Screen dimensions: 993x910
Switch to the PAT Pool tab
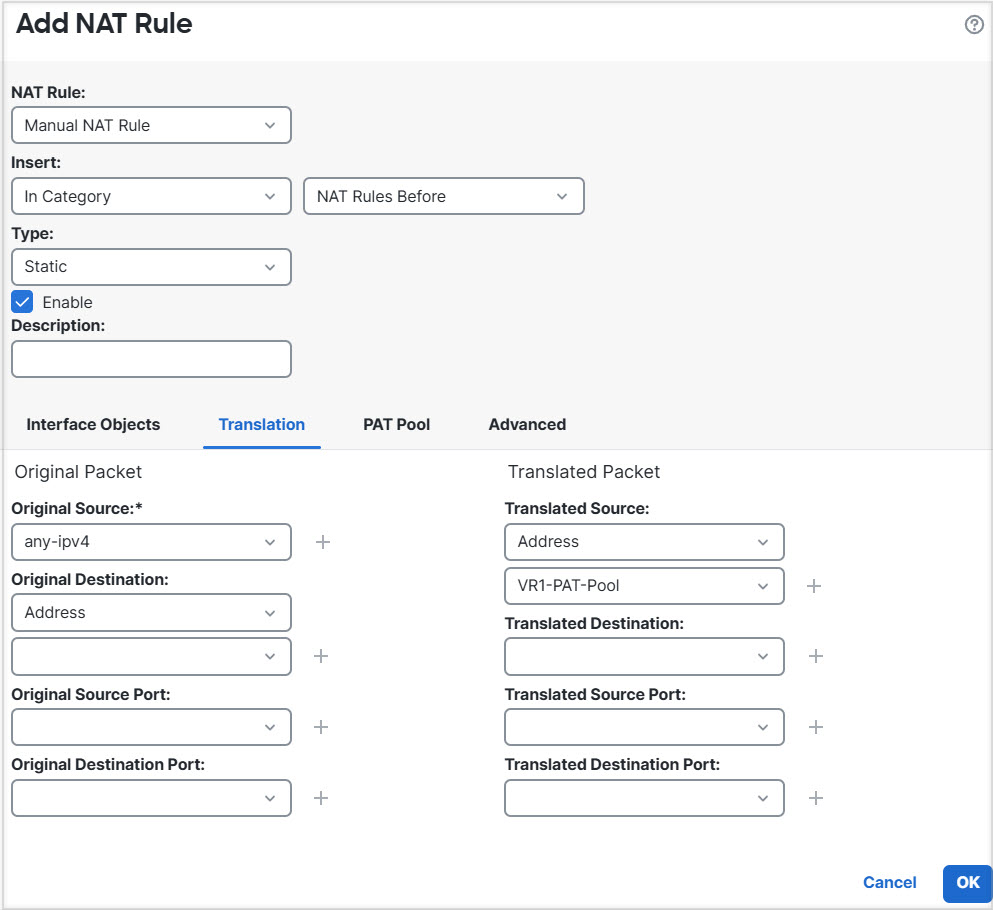(x=396, y=424)
